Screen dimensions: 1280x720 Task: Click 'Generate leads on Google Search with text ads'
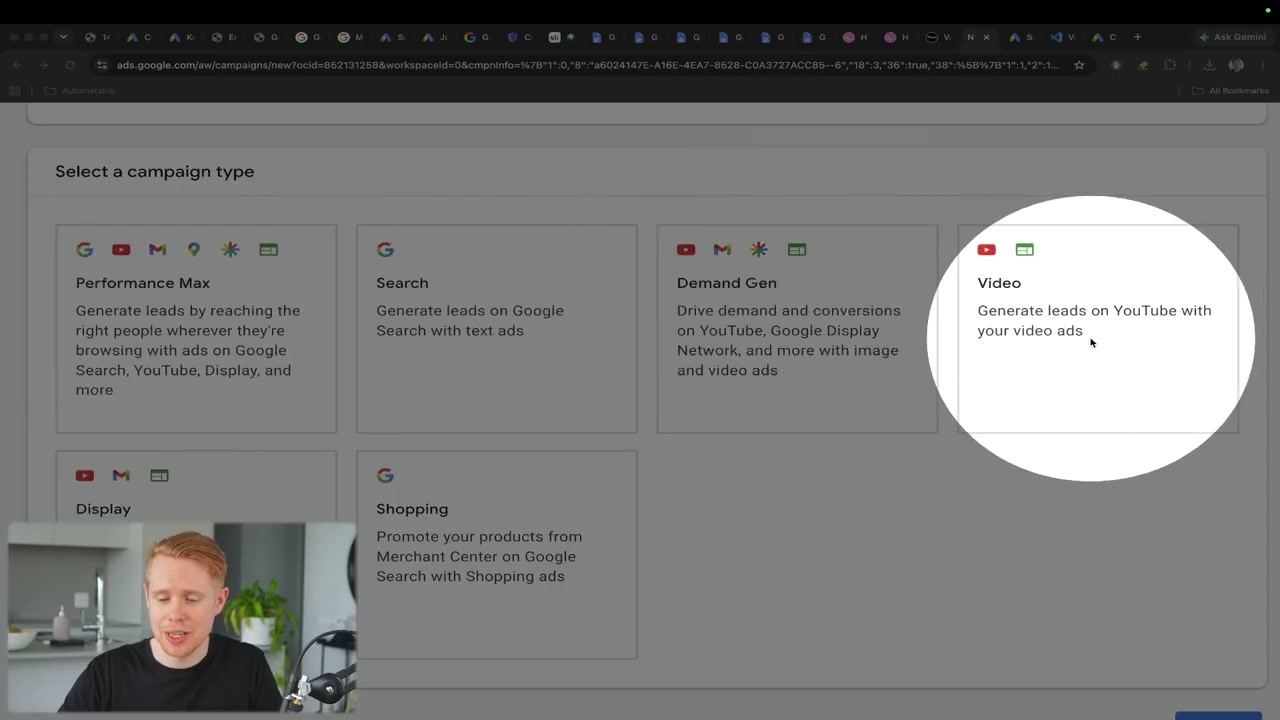tap(470, 320)
